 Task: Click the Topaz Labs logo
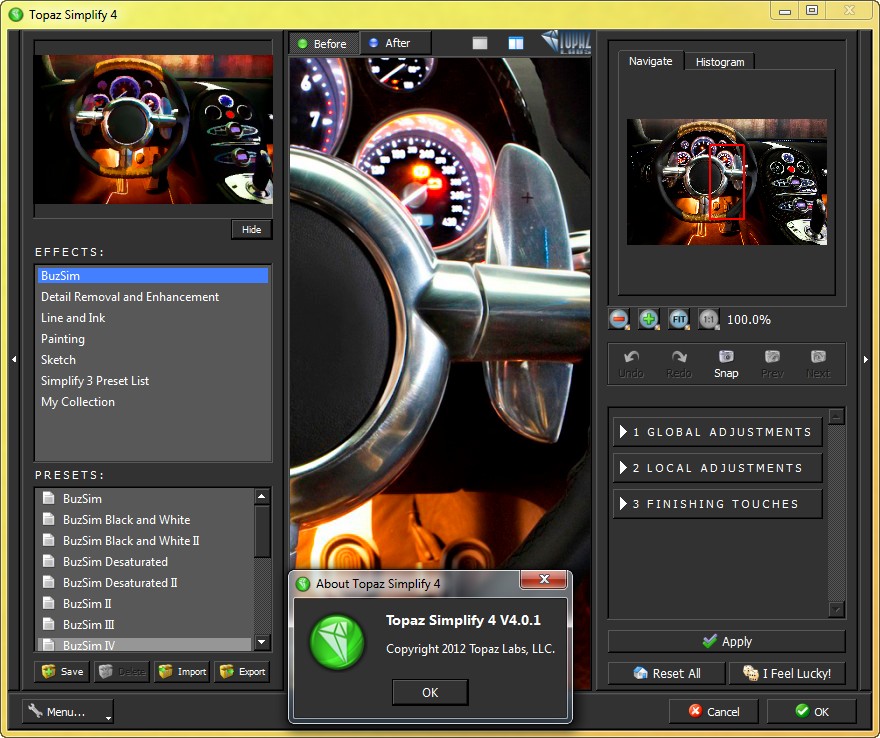pyautogui.click(x=566, y=42)
